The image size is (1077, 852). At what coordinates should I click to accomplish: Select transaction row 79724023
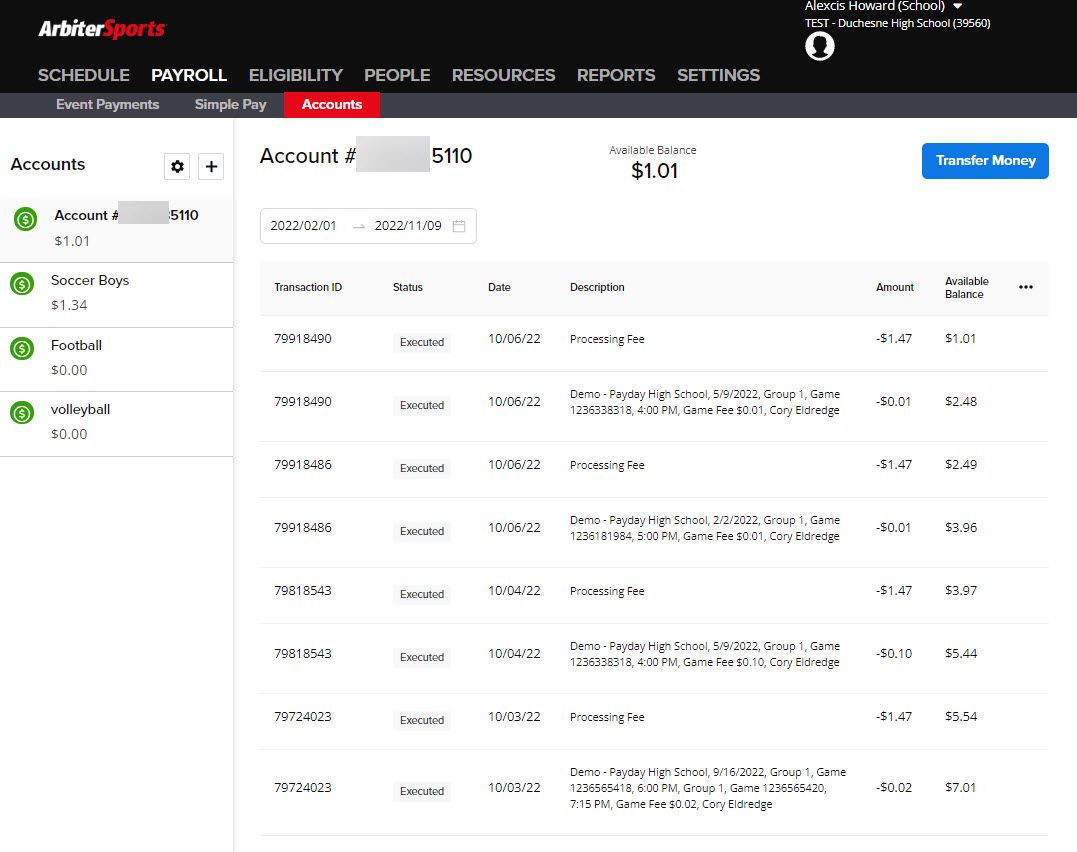tap(301, 717)
